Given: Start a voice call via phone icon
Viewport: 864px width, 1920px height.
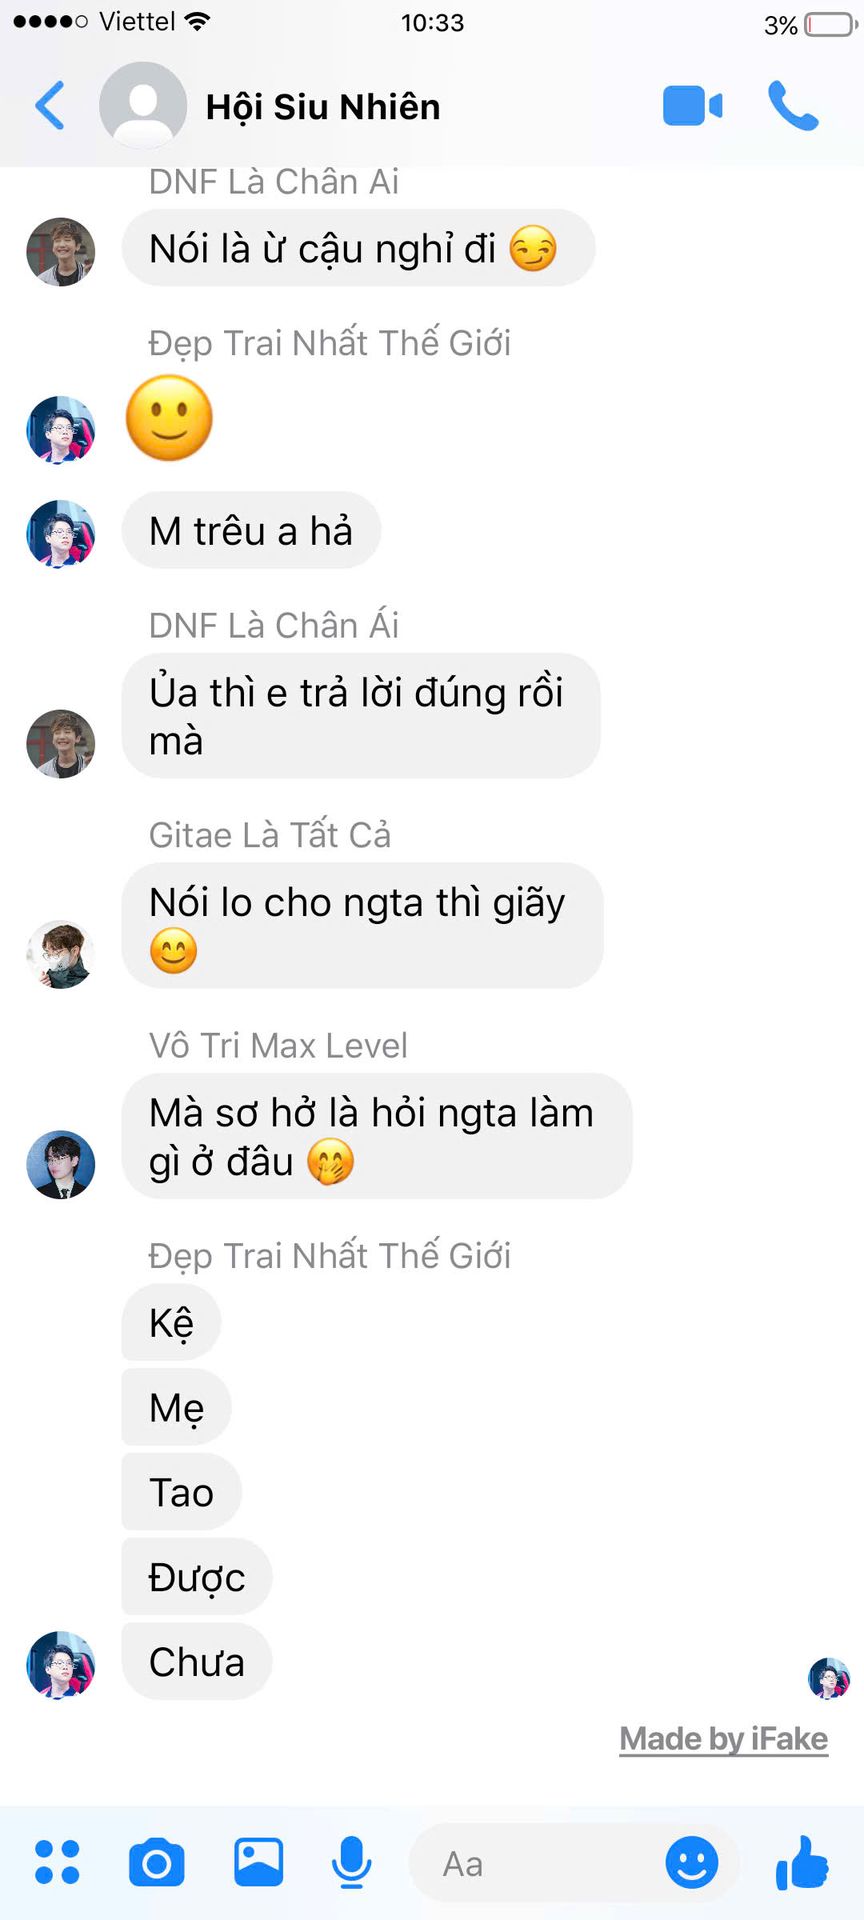Looking at the screenshot, I should pos(793,106).
